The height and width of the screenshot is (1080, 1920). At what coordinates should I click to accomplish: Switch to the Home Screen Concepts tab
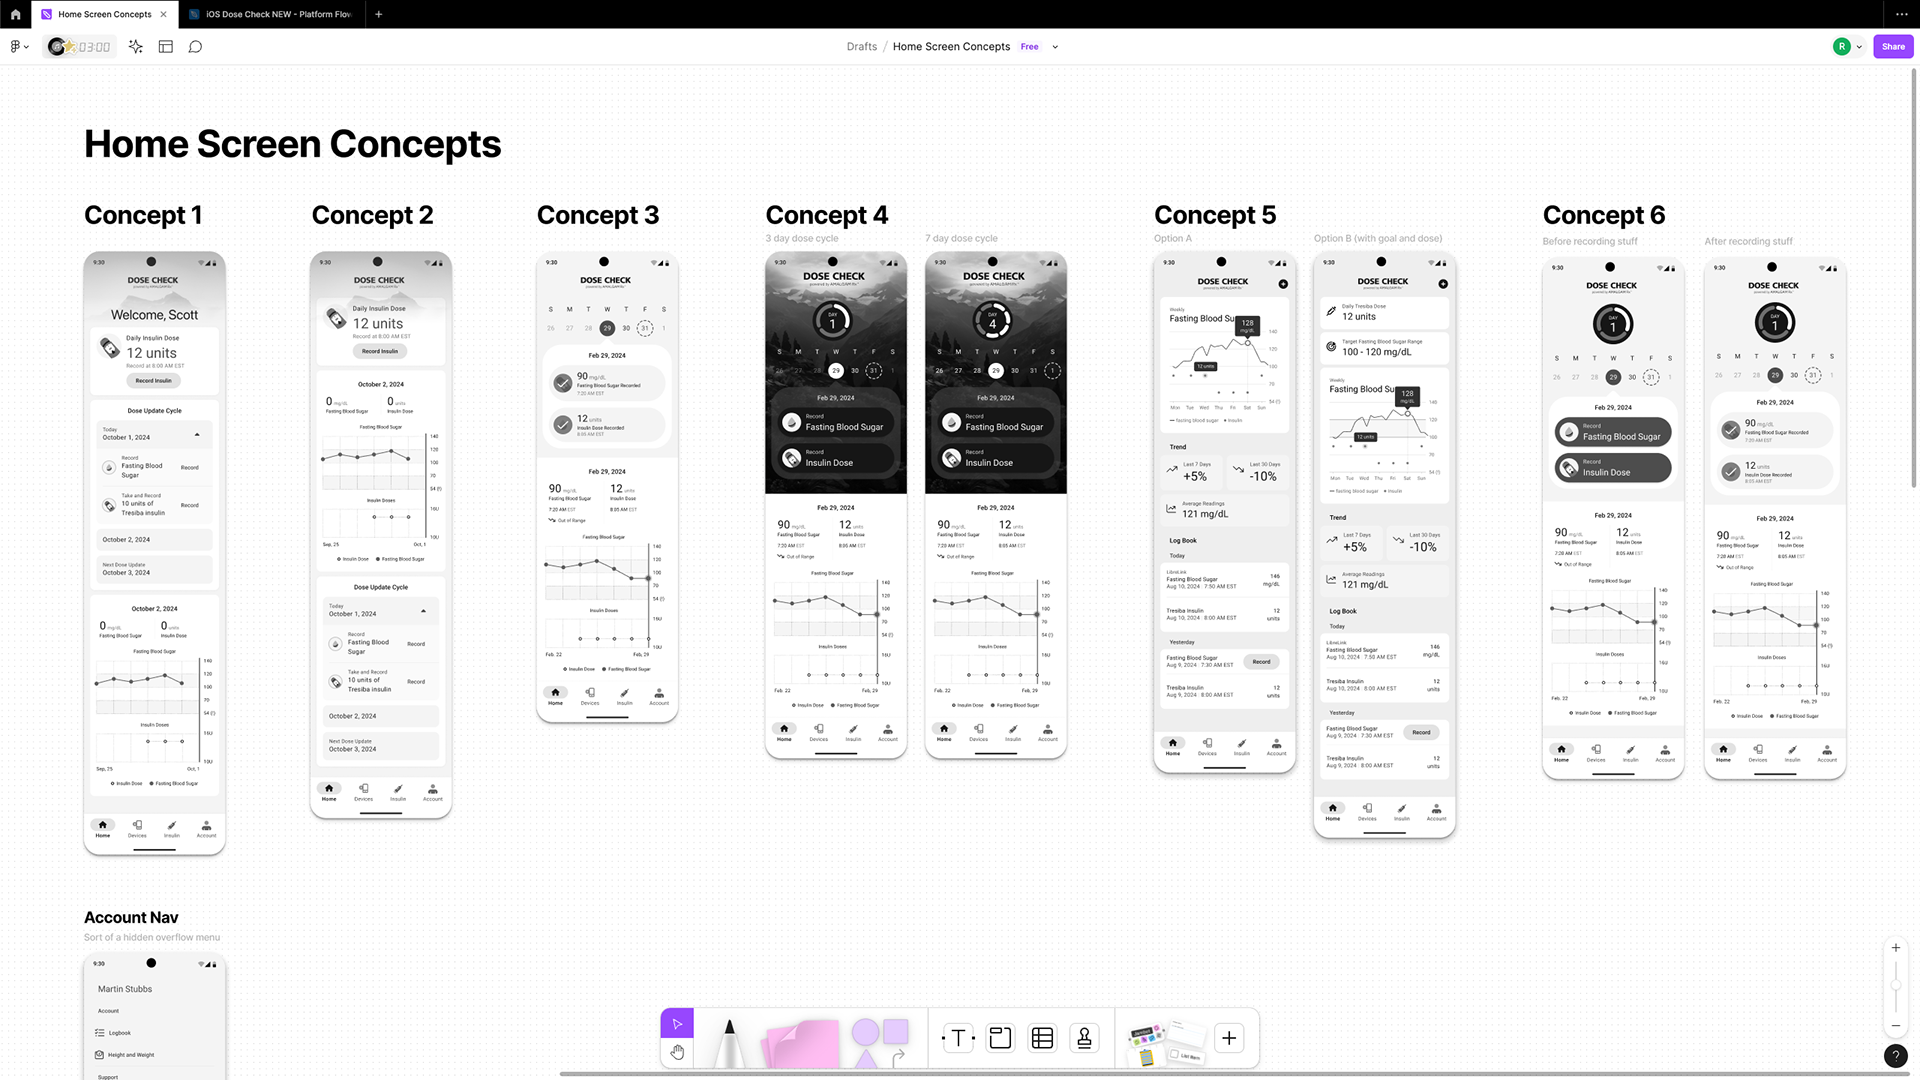pyautogui.click(x=104, y=14)
